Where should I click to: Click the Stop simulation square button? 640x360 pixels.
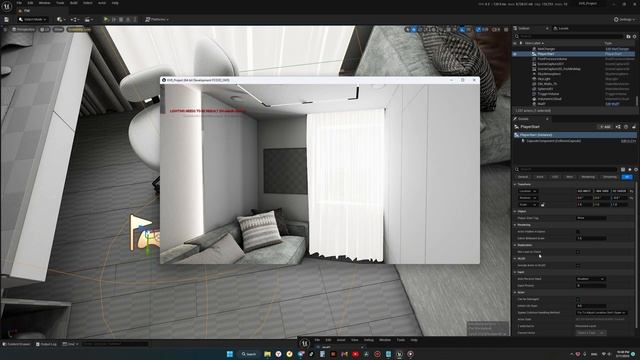pyautogui.click(x=121, y=20)
